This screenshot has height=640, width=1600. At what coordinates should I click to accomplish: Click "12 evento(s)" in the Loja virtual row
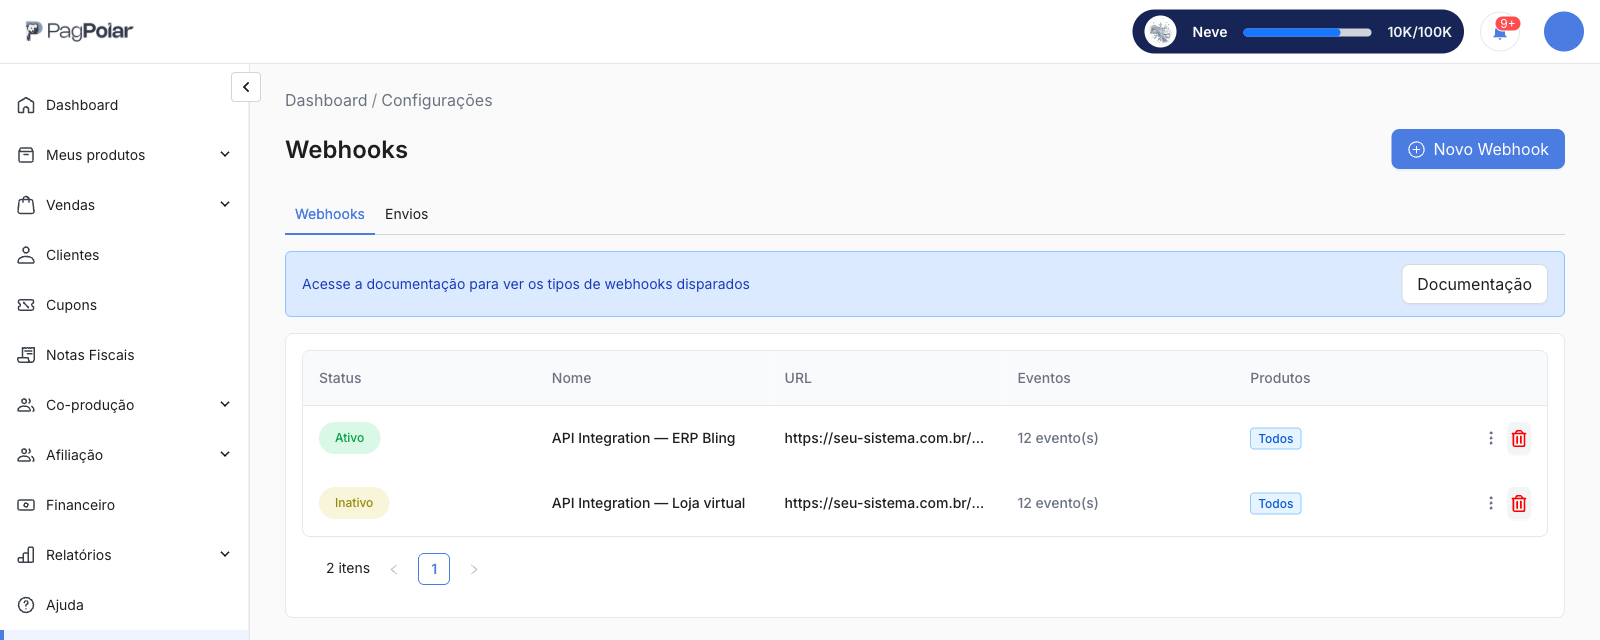[1058, 503]
